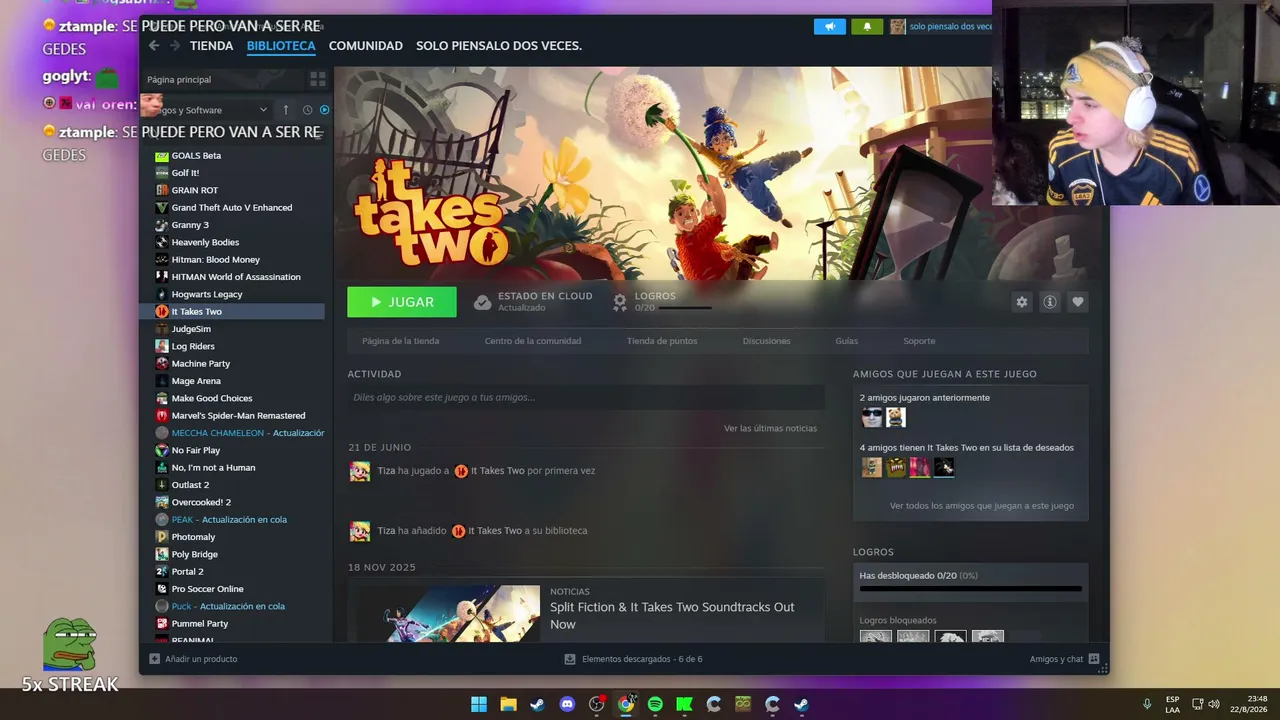Open Discord from the taskbar

click(x=567, y=704)
